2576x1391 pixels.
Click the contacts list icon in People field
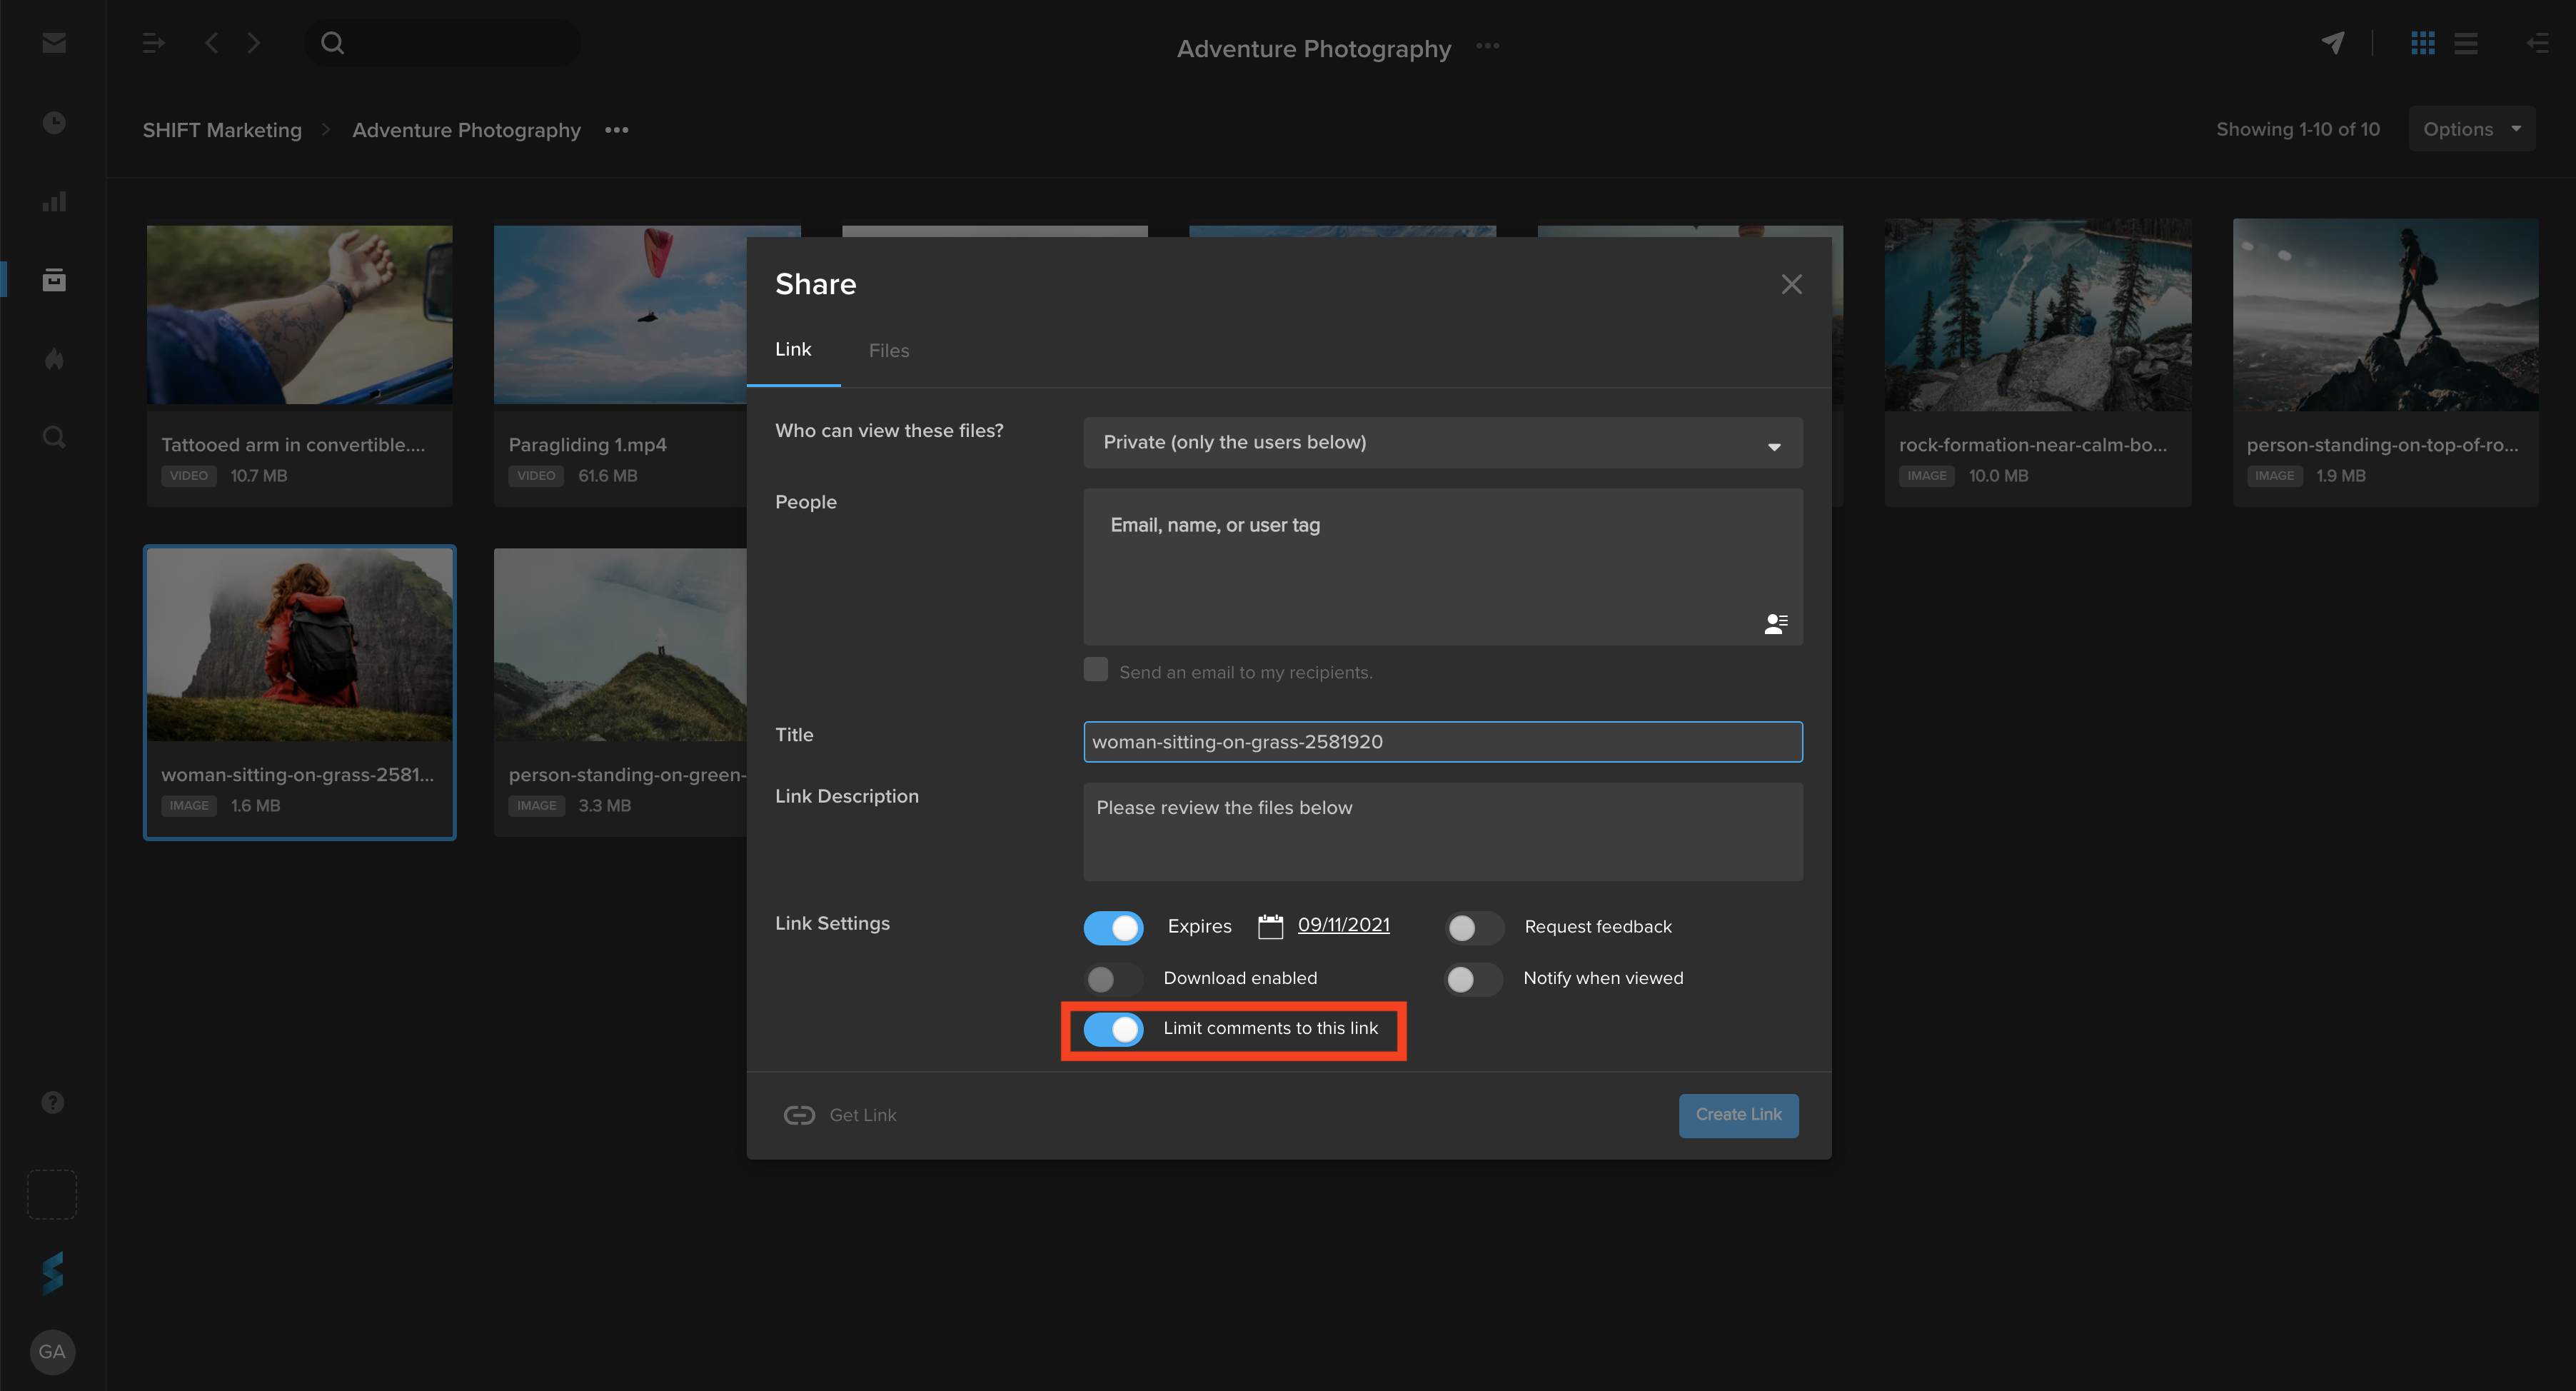tap(1775, 624)
